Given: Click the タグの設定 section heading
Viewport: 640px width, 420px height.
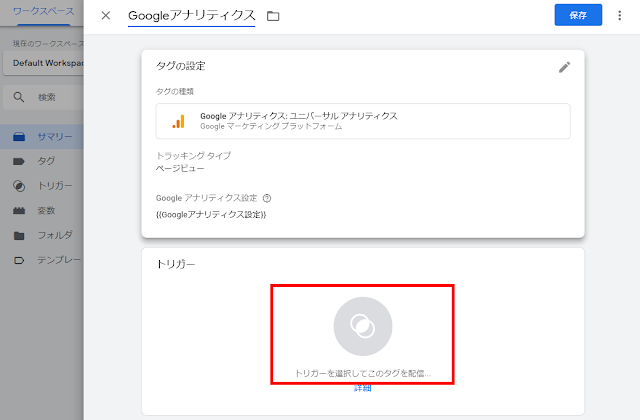Looking at the screenshot, I should [180, 66].
